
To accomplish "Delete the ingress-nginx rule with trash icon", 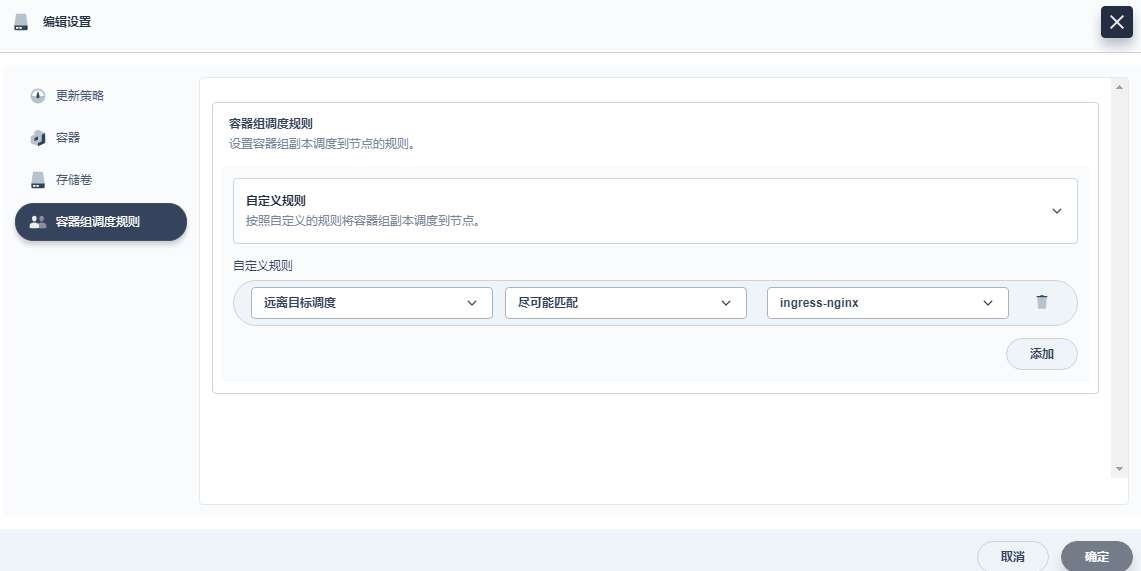I will click(1041, 302).
